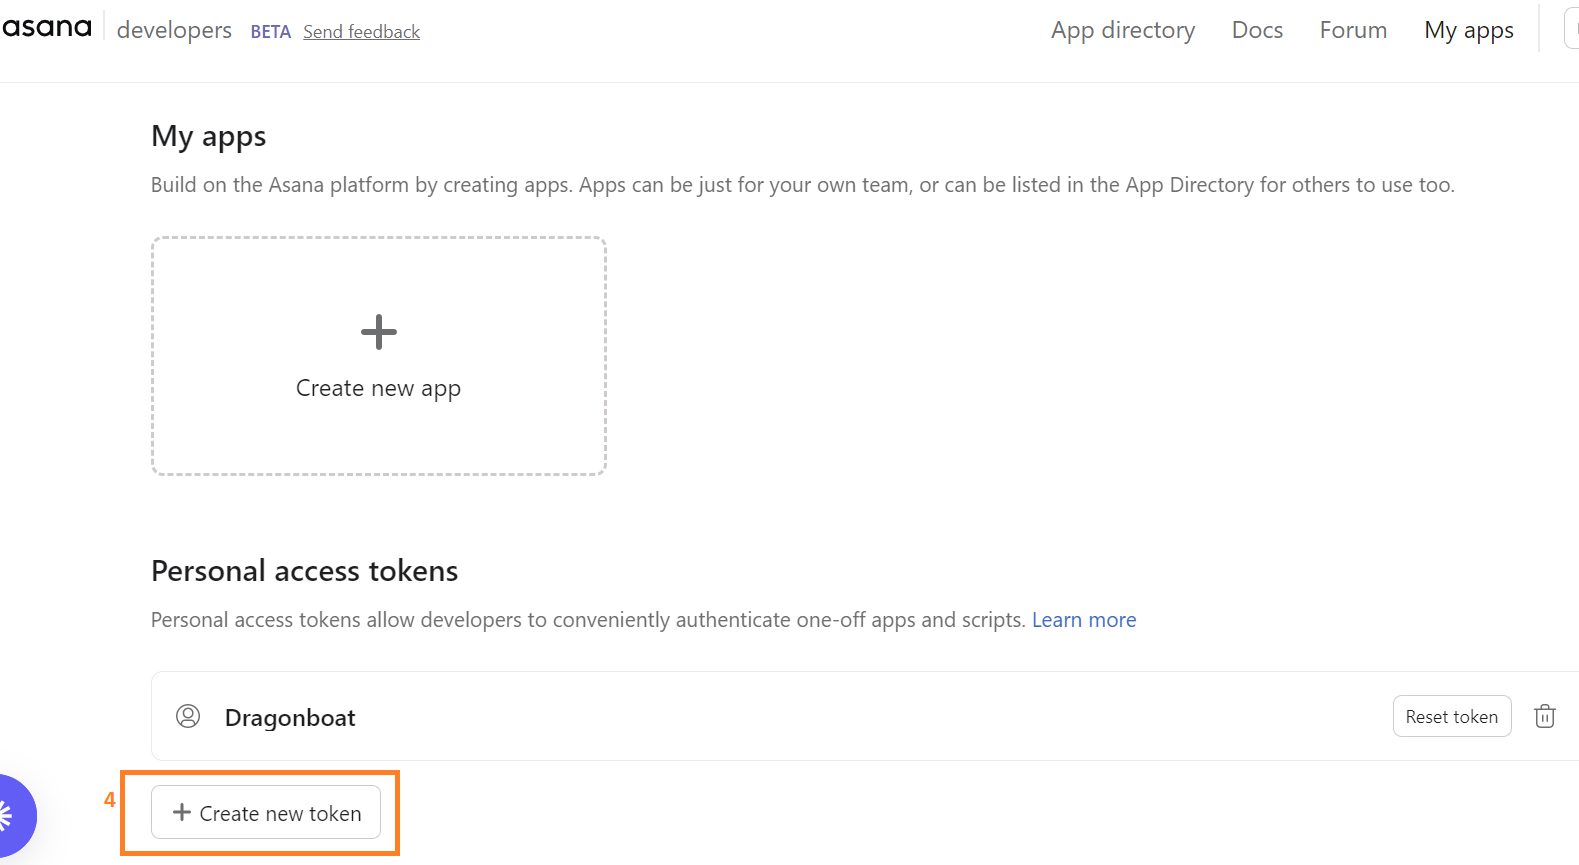The width and height of the screenshot is (1579, 865).
Task: Go to Forum in the navigation
Action: (1353, 30)
